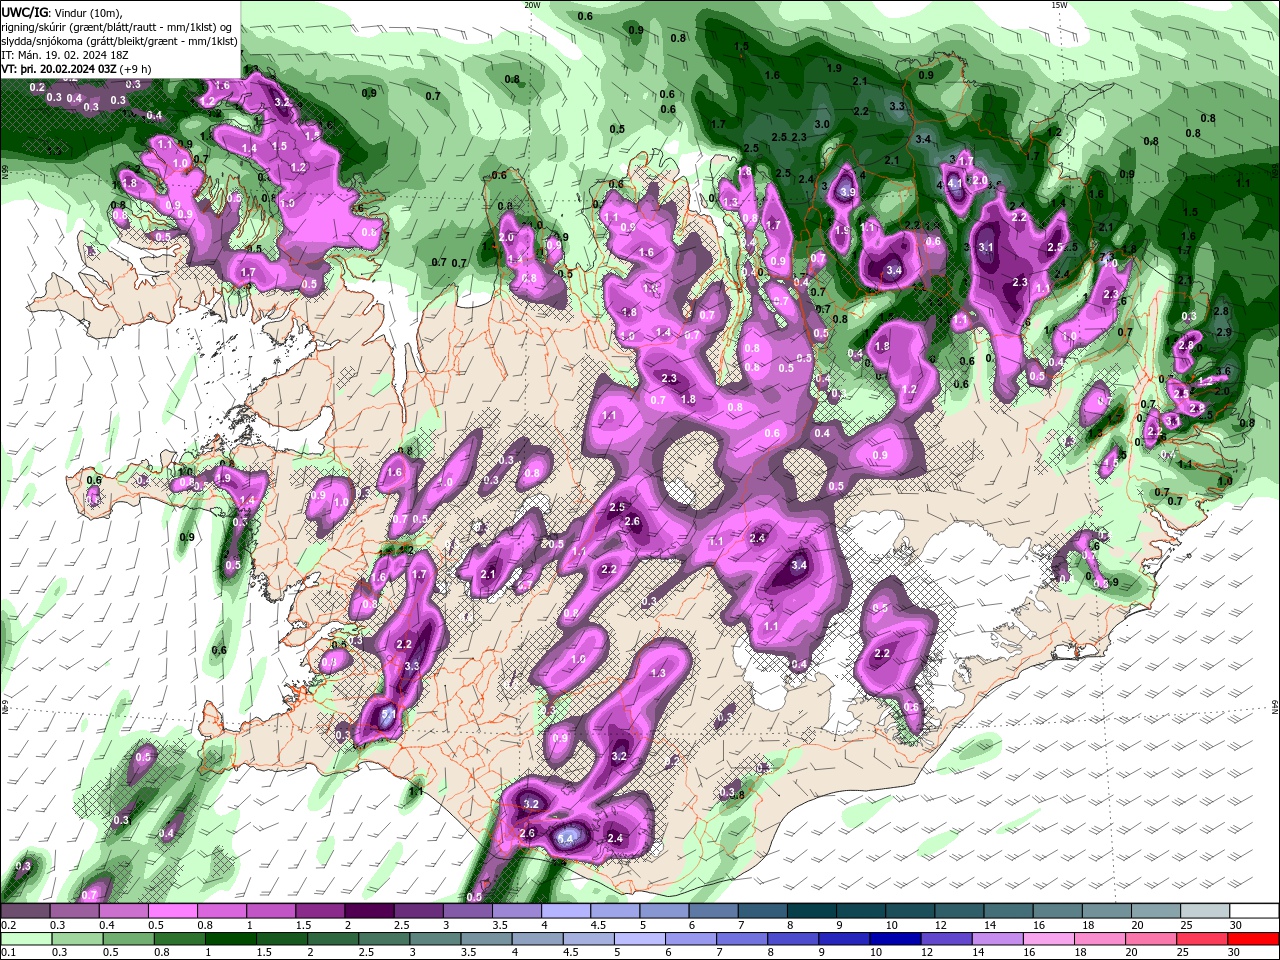Viewport: 1280px width, 960px height.
Task: Click the bright pink snow swatch labeled 0.5
Action: point(172,911)
